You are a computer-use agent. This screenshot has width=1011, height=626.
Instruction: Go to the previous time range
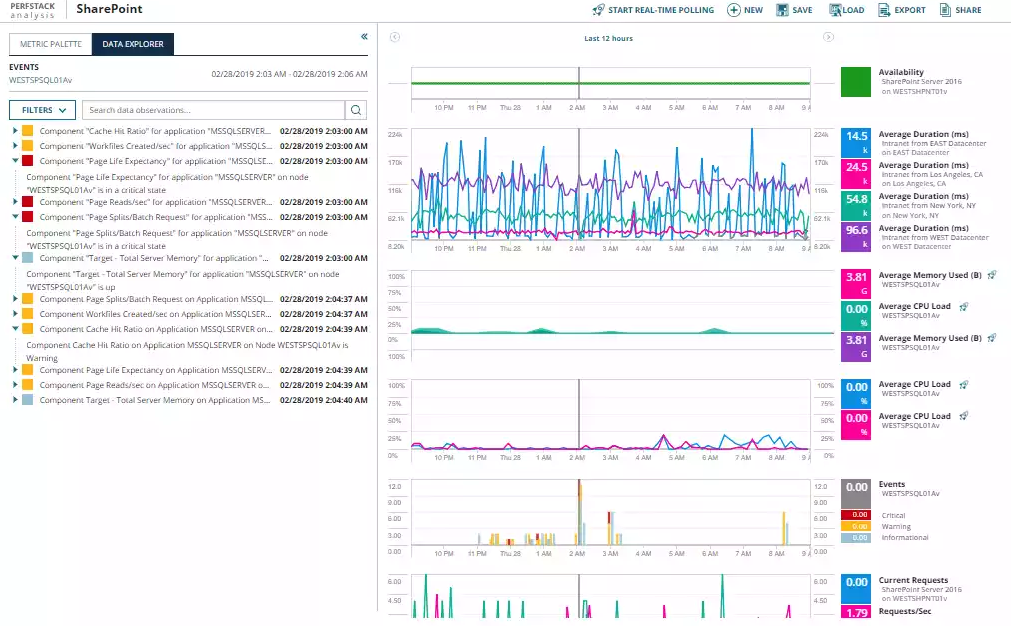click(395, 37)
